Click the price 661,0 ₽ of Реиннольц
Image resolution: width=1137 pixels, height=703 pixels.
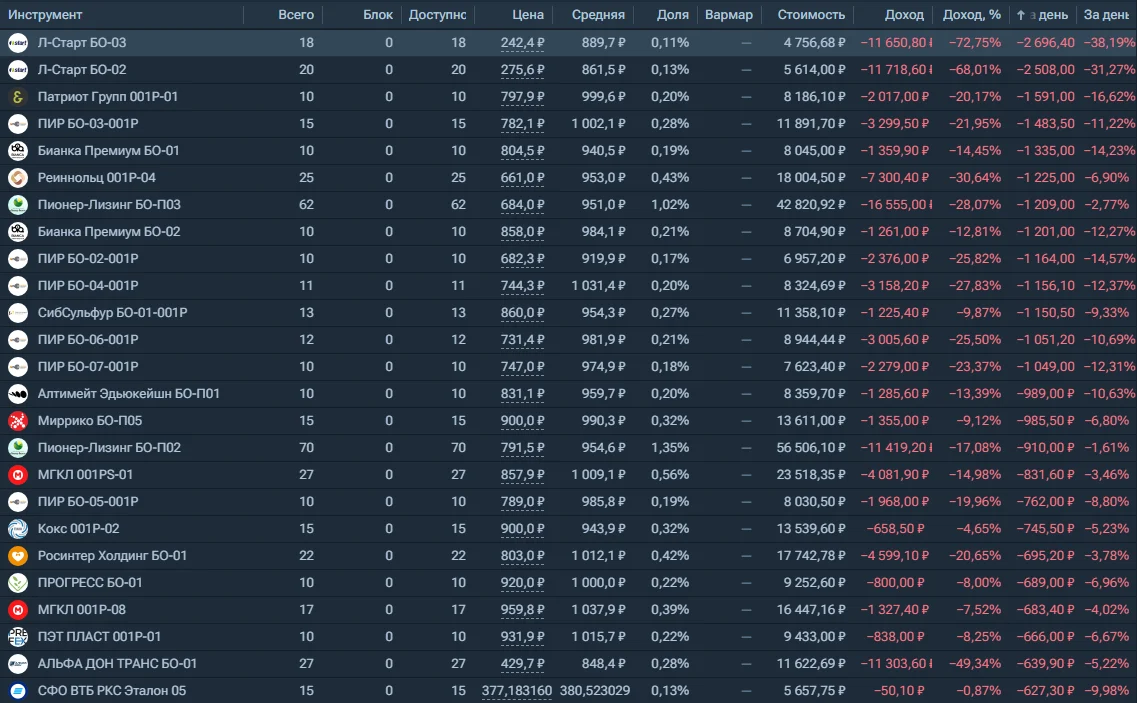pyautogui.click(x=522, y=178)
